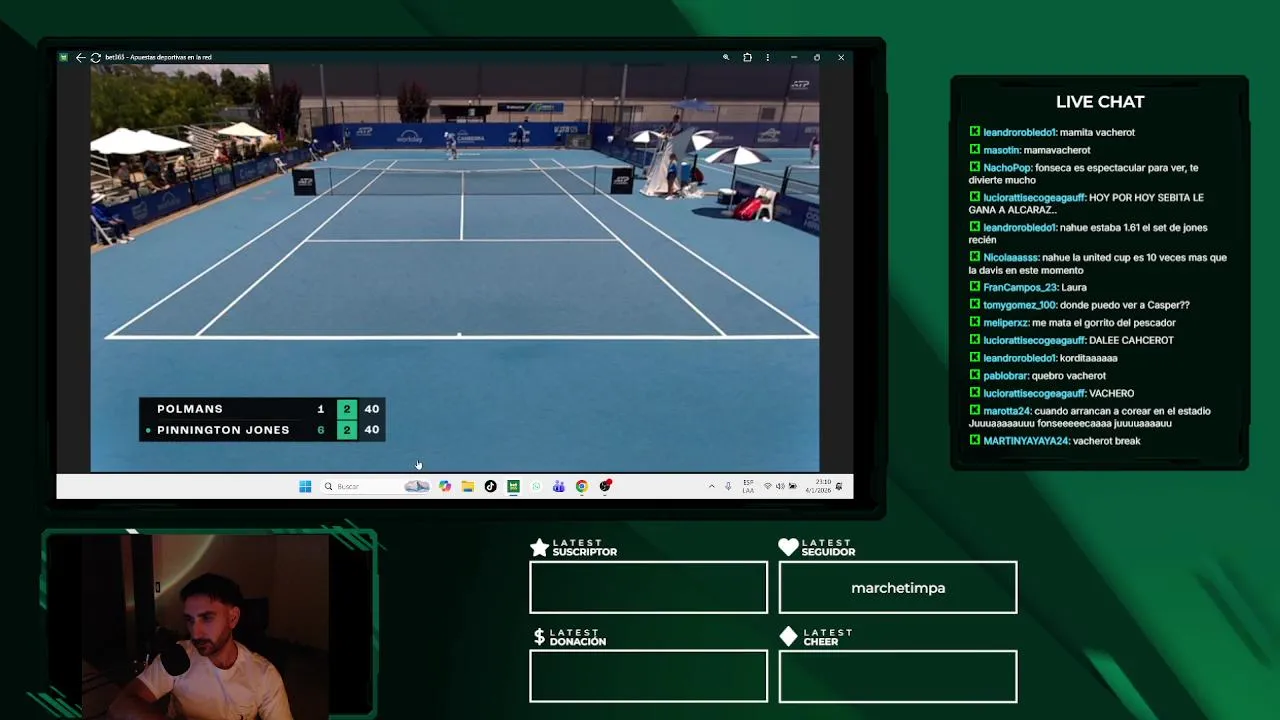Screen dimensions: 1280x720
Task: Minimize the bet365 window
Action: (x=793, y=57)
